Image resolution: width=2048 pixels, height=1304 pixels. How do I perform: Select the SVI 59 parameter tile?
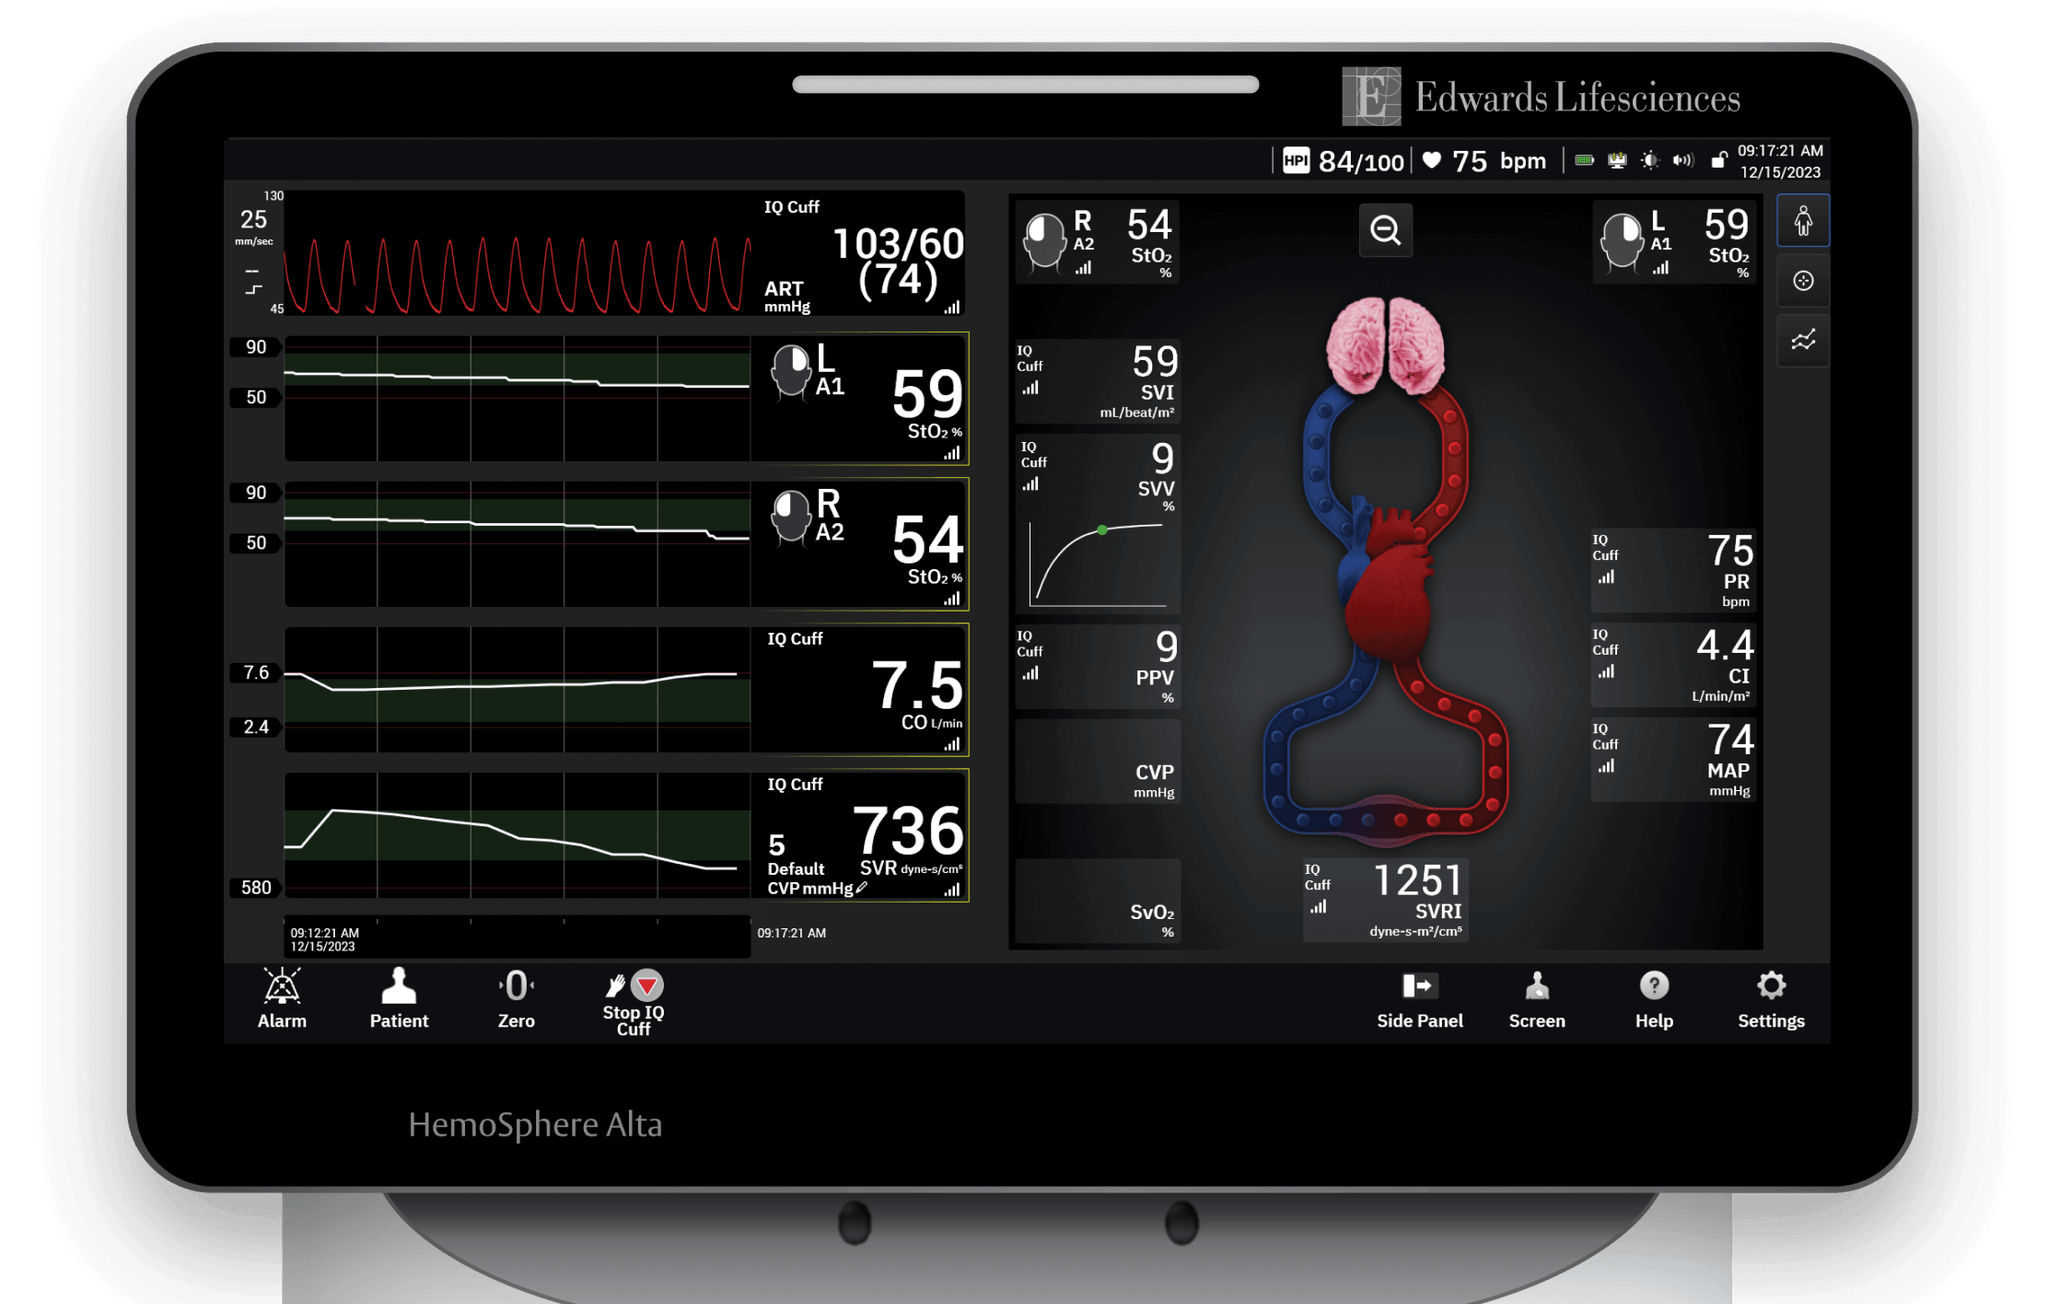(x=1098, y=380)
